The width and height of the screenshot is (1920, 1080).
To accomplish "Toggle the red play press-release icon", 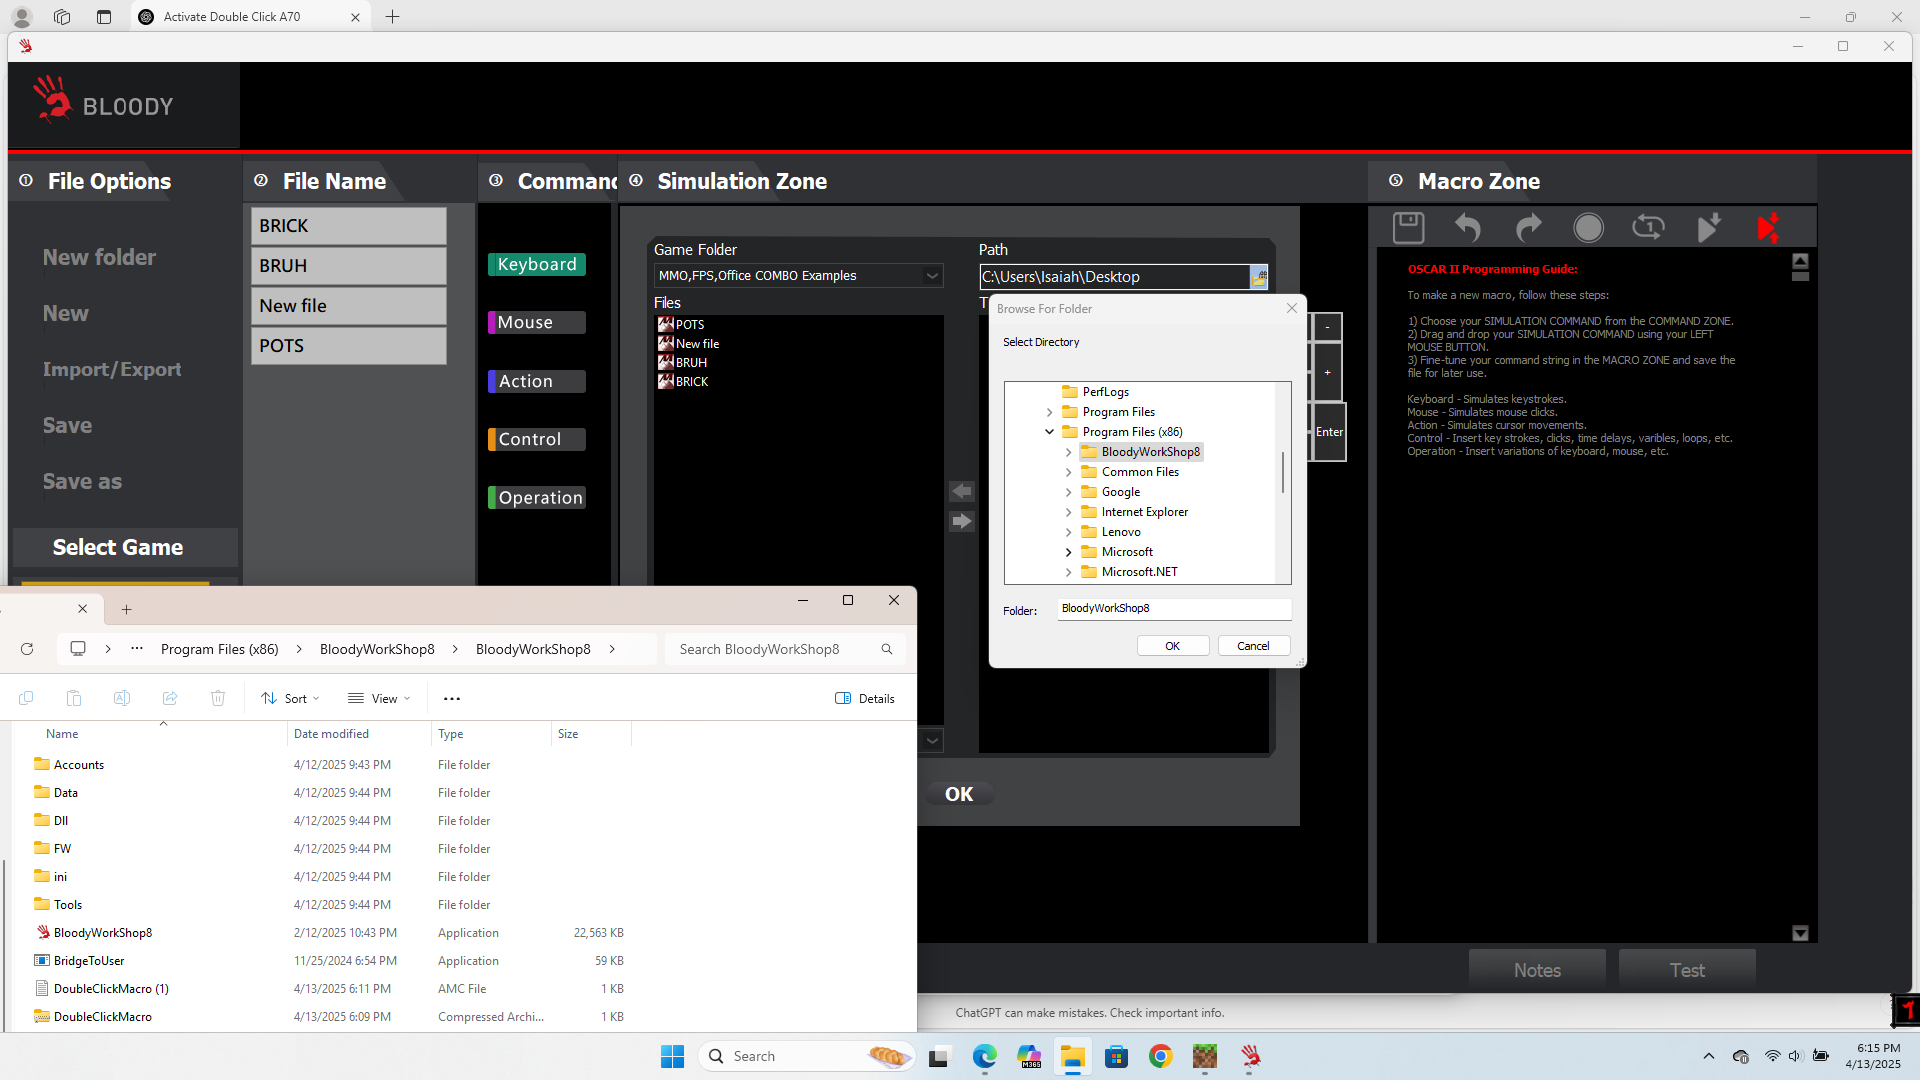I will (1768, 228).
